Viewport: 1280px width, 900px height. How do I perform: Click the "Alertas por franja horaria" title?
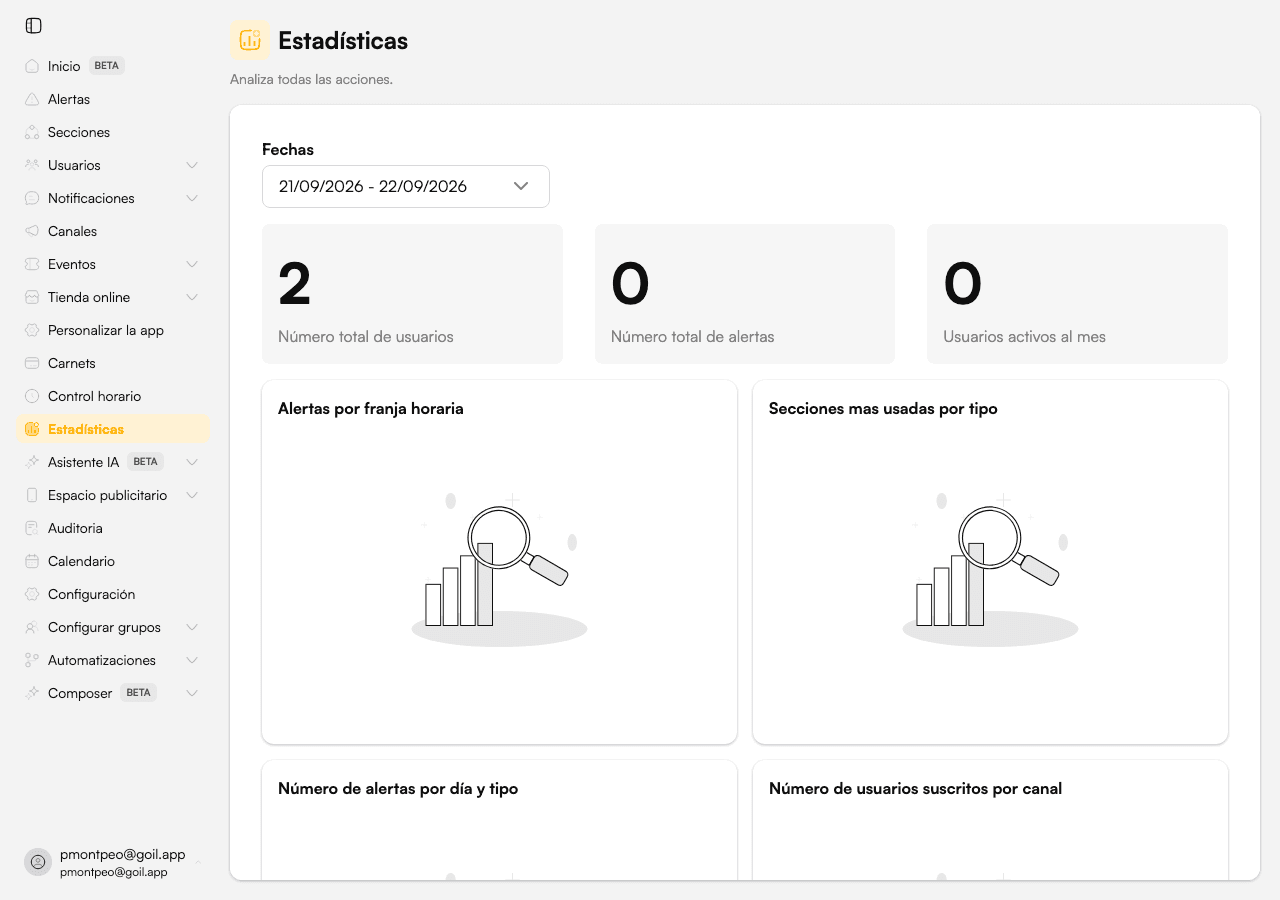click(371, 408)
